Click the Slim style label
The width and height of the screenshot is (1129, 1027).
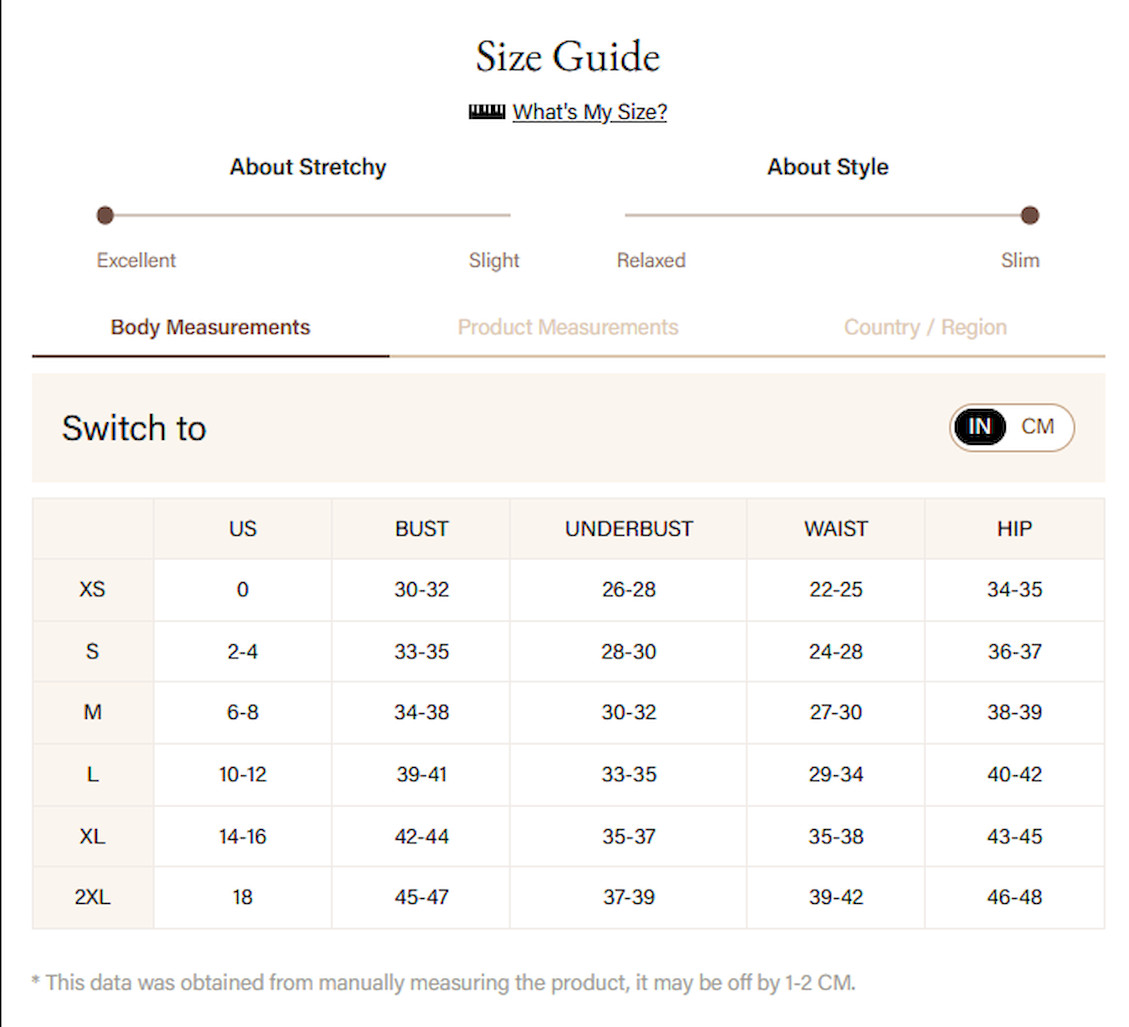click(x=1020, y=260)
